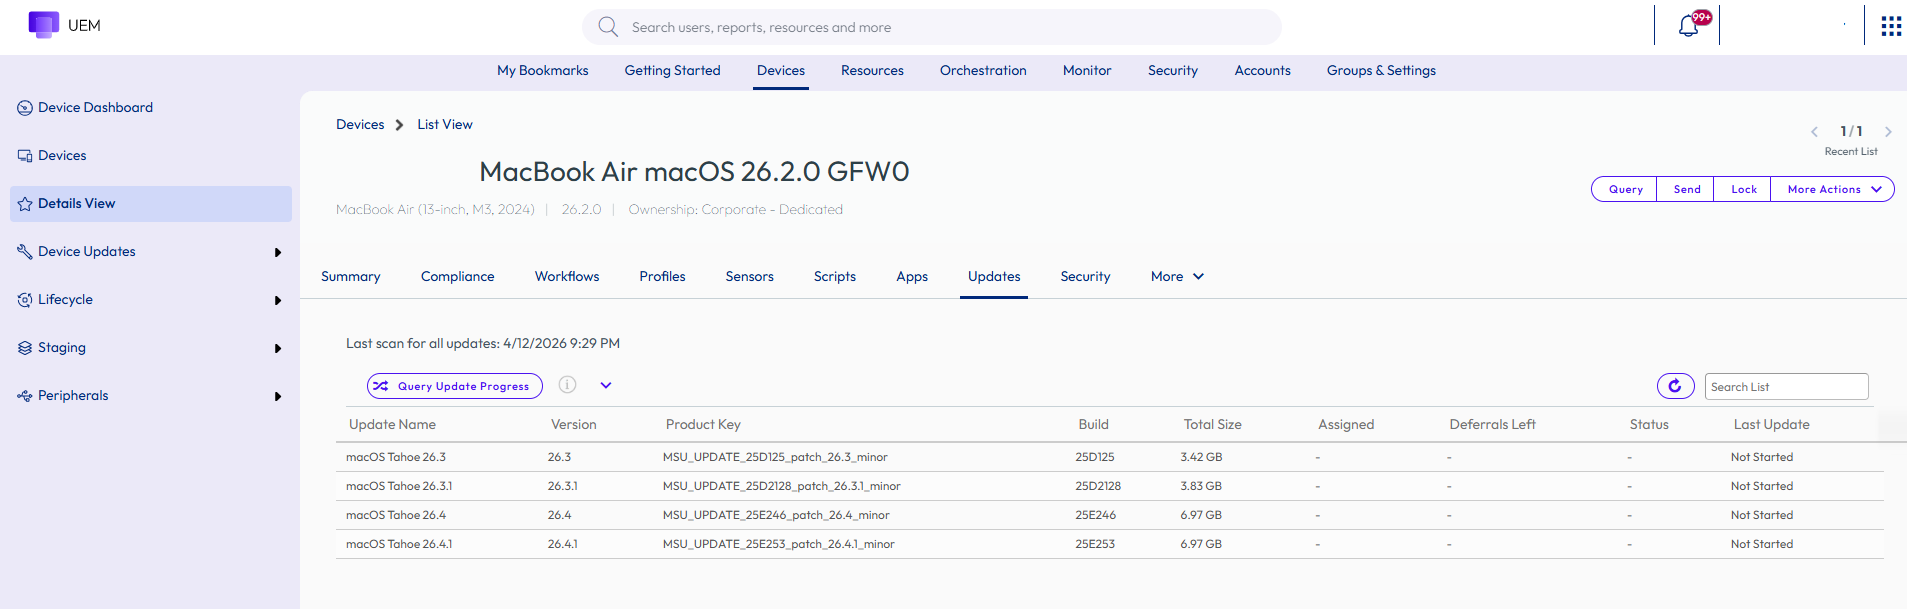Open Details View in sidebar
This screenshot has width=1907, height=609.
151,204
